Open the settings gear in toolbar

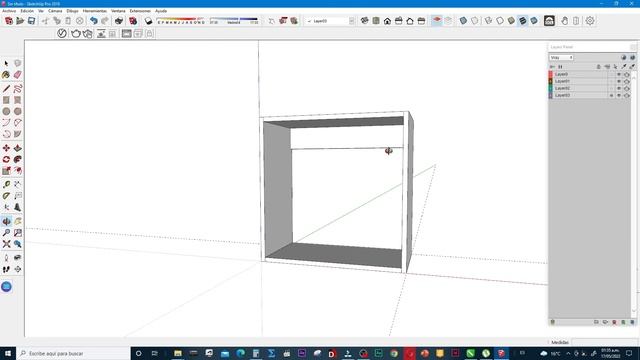590,21
